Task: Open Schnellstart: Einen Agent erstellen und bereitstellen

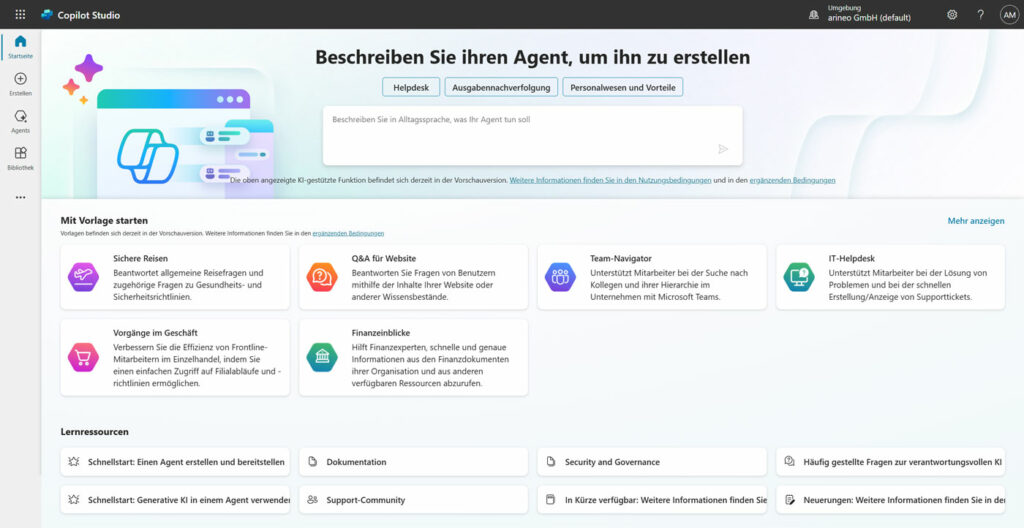Action: (x=186, y=462)
